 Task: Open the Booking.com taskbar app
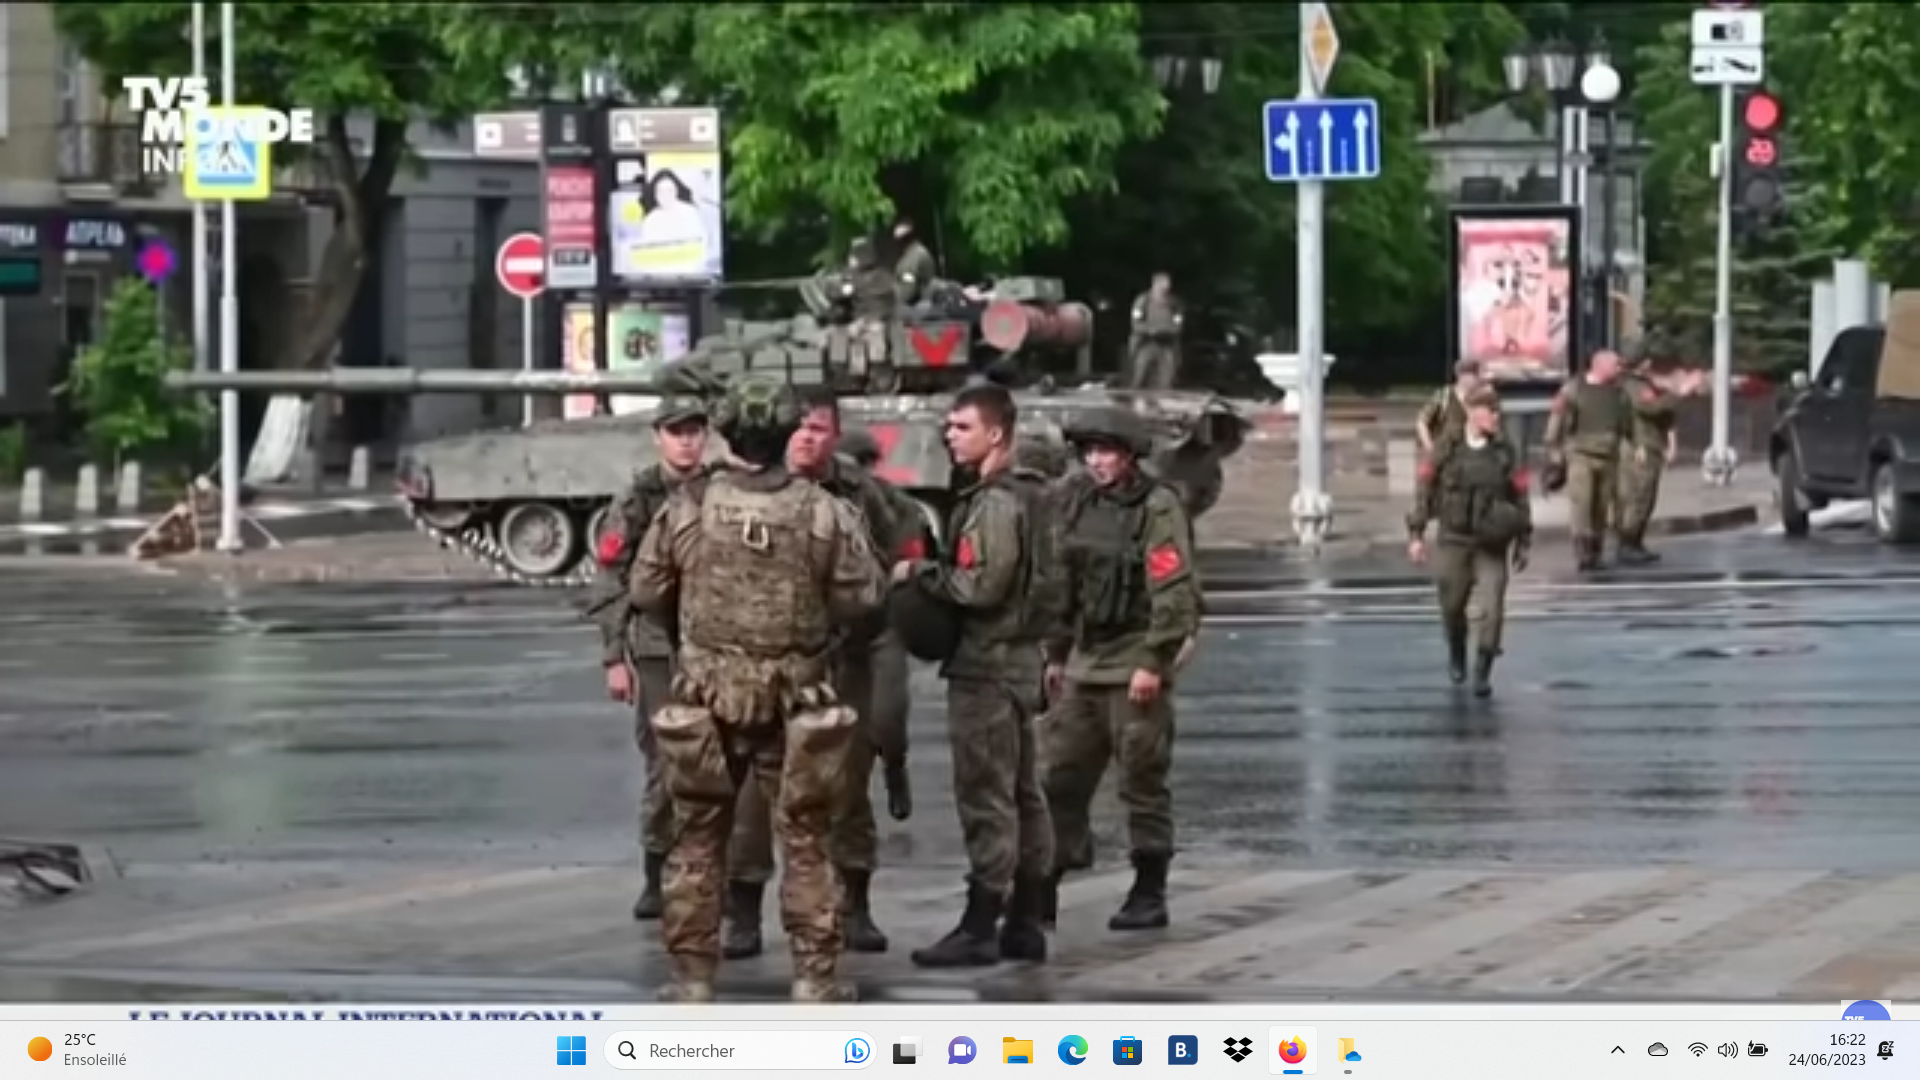point(1182,1050)
